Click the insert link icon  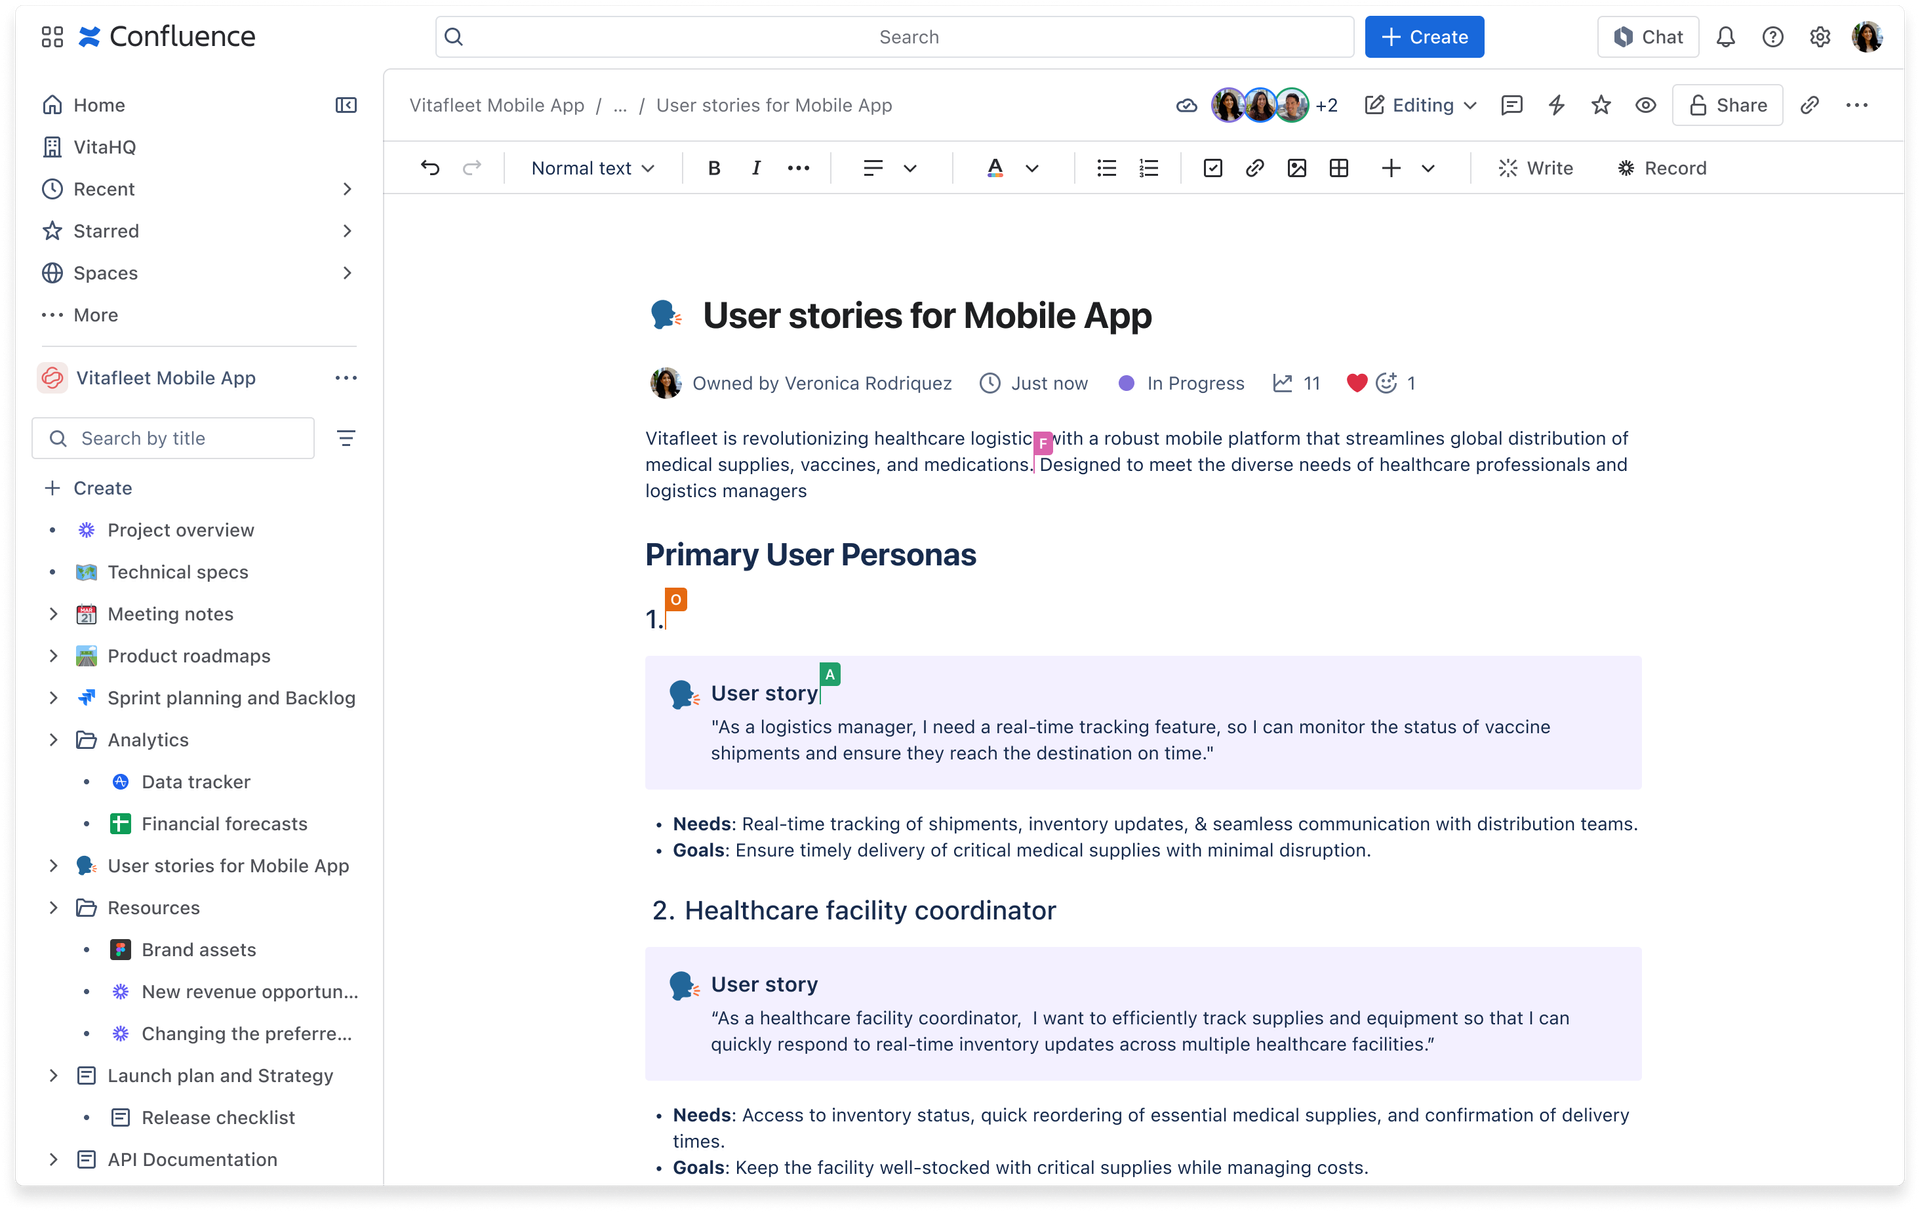tap(1253, 168)
